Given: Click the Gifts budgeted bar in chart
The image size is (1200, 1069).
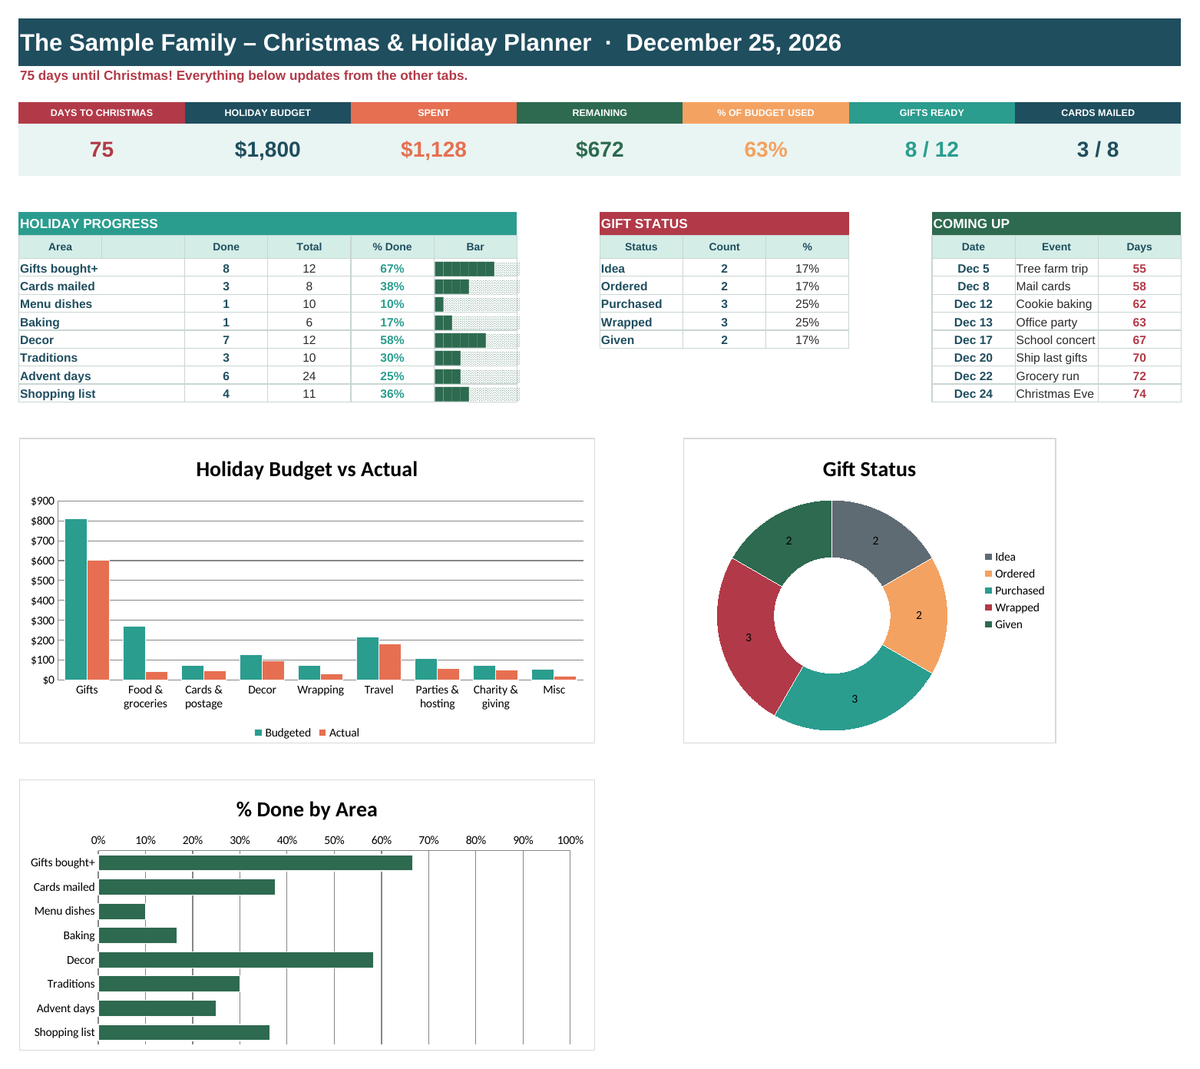Looking at the screenshot, I should click(76, 599).
